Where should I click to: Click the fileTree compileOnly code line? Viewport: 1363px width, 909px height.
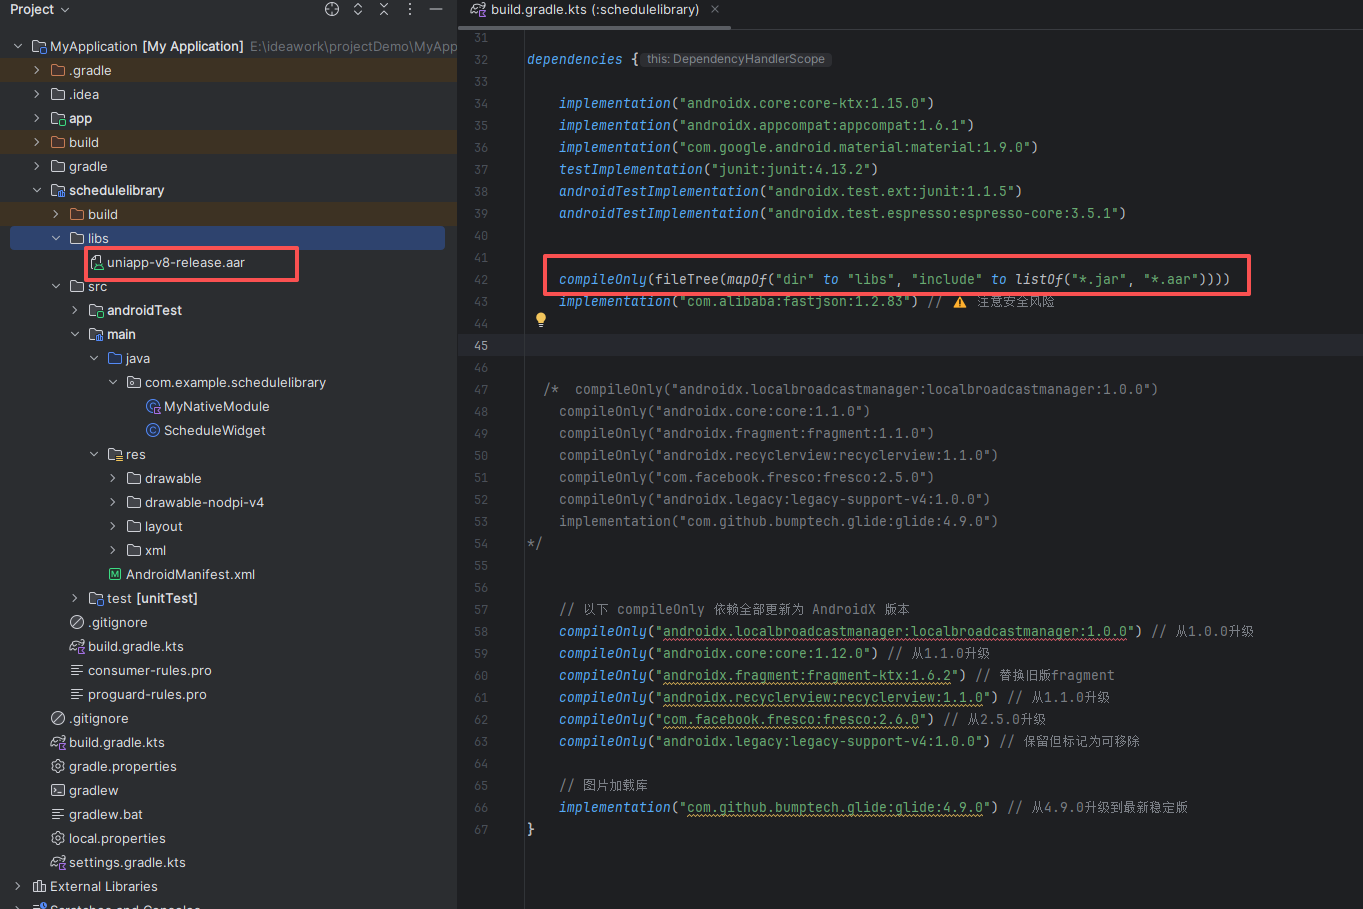(x=894, y=279)
